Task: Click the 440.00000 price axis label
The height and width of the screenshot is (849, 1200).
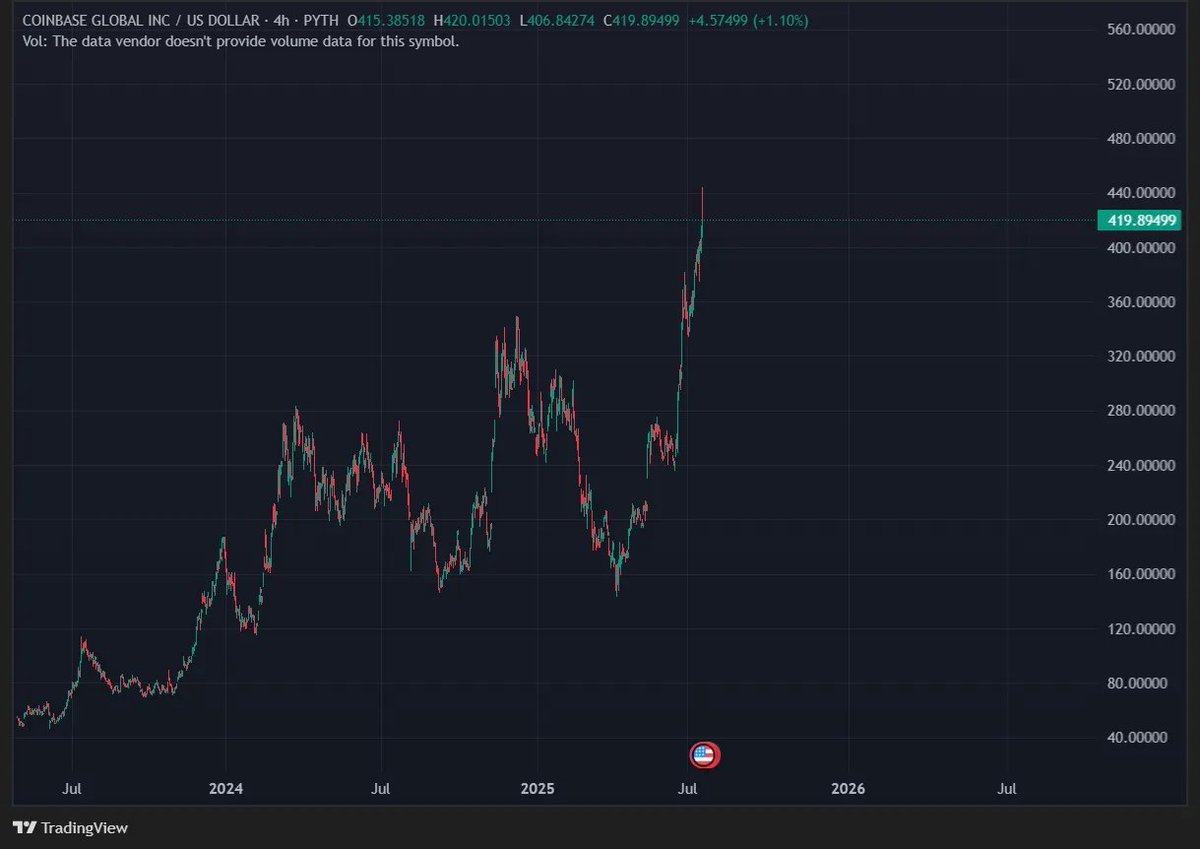Action: click(x=1141, y=192)
